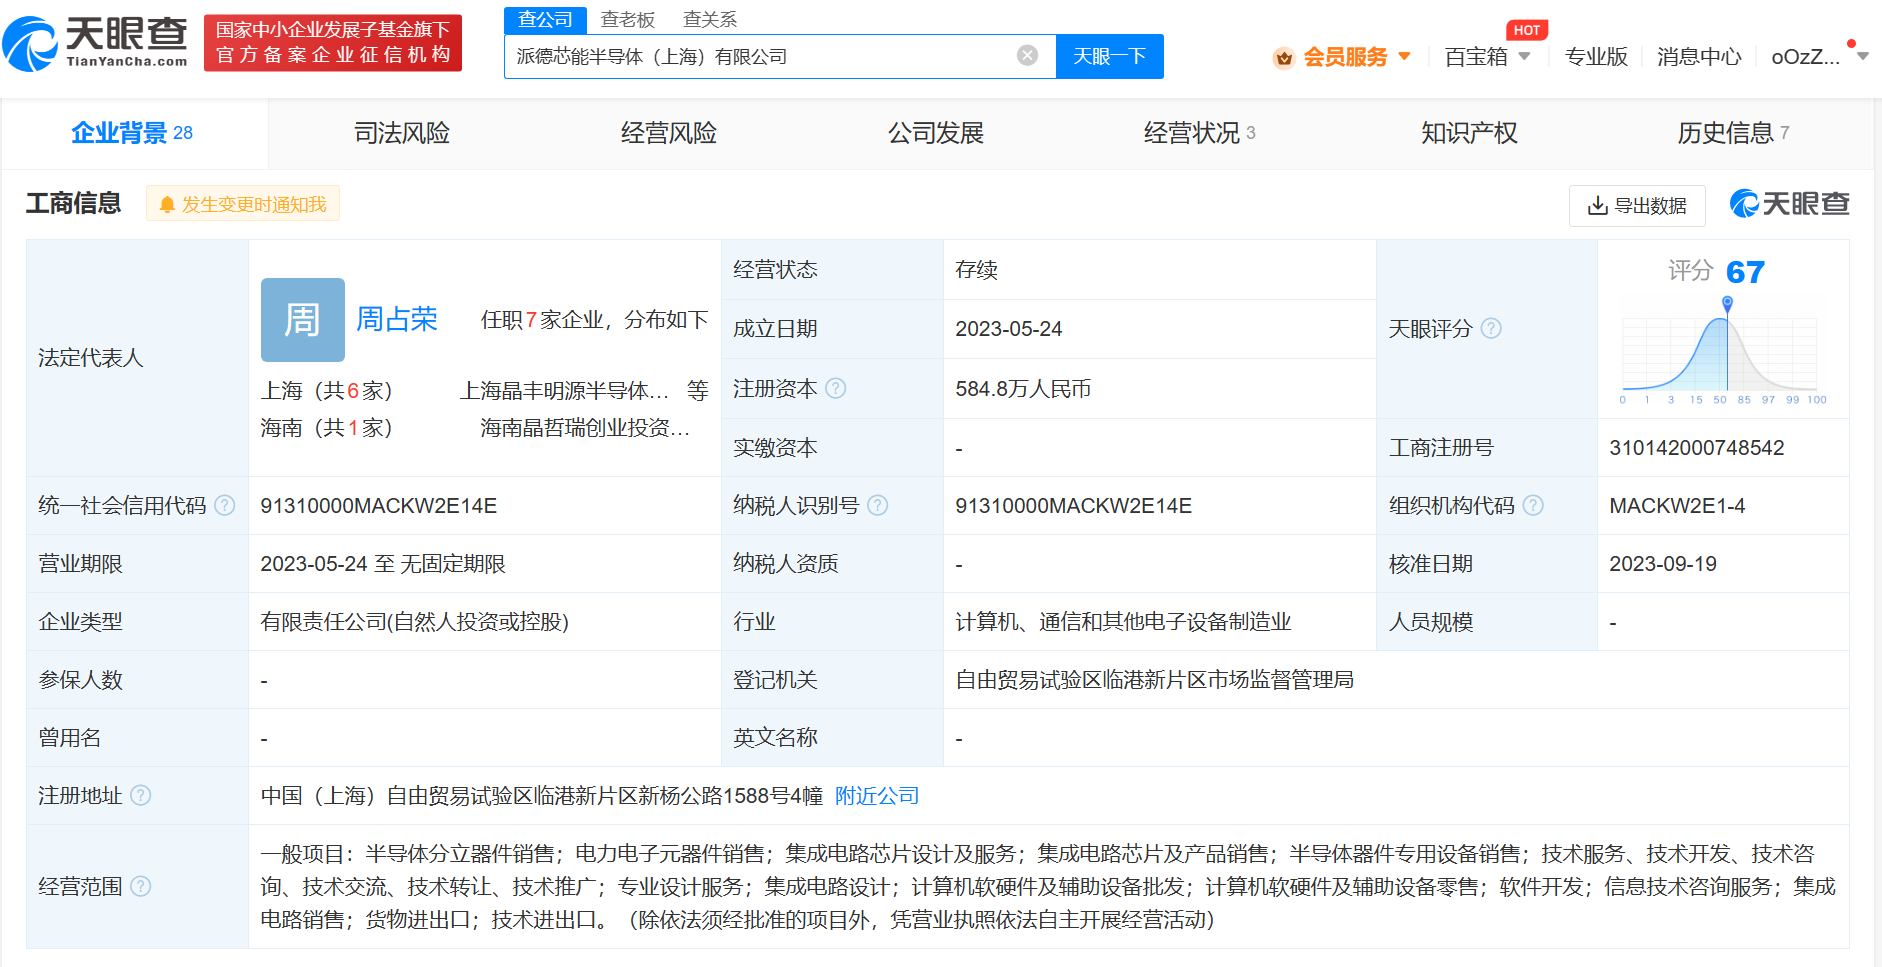Click 上海(共6家) region text

[x=327, y=390]
